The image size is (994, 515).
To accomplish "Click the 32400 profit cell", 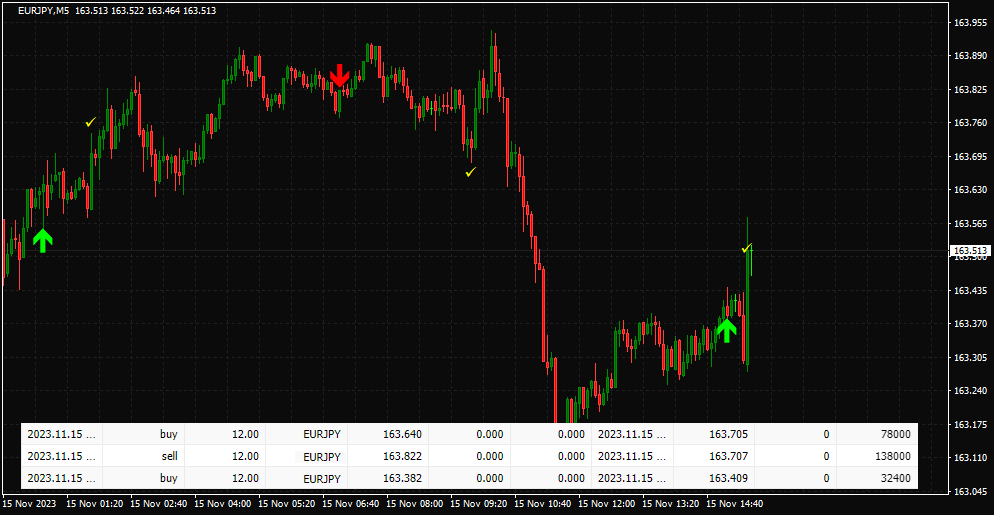I will click(877, 478).
